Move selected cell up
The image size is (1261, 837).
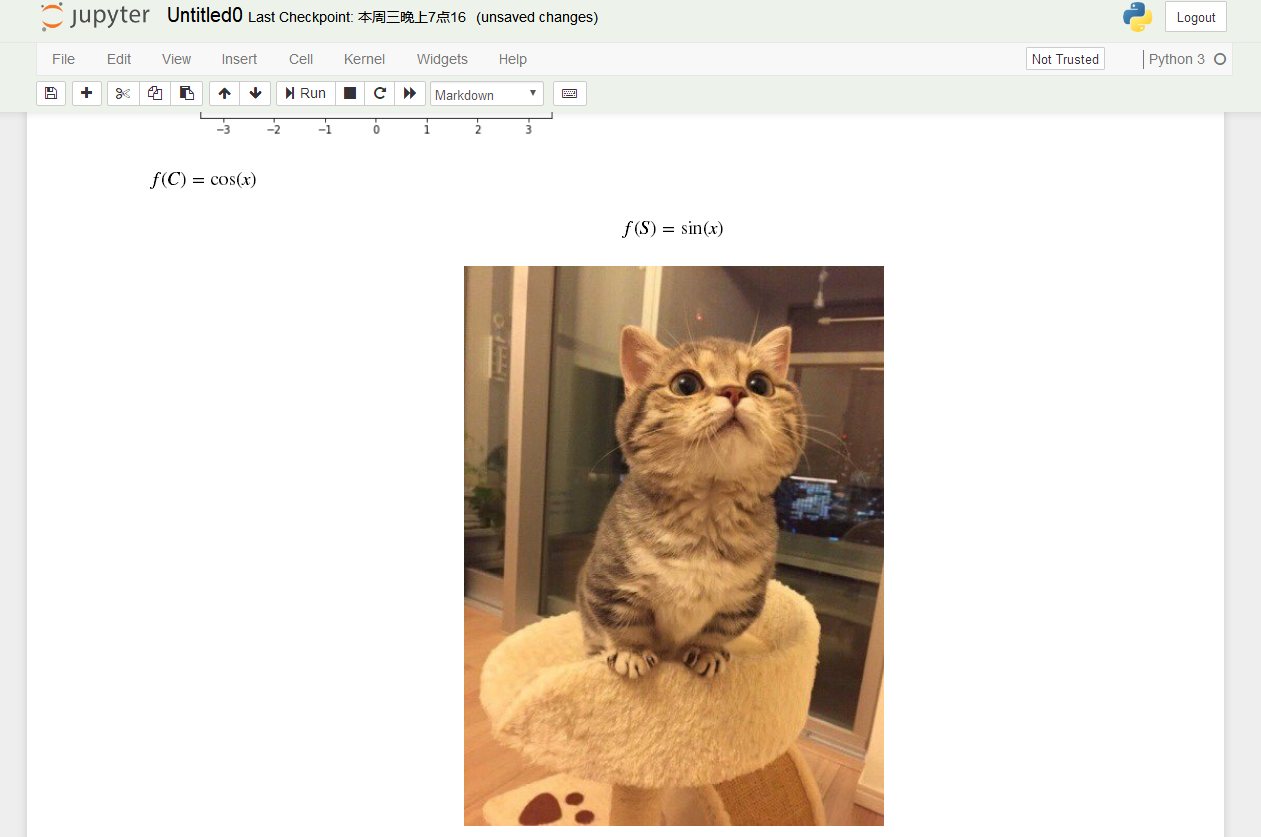coord(224,93)
